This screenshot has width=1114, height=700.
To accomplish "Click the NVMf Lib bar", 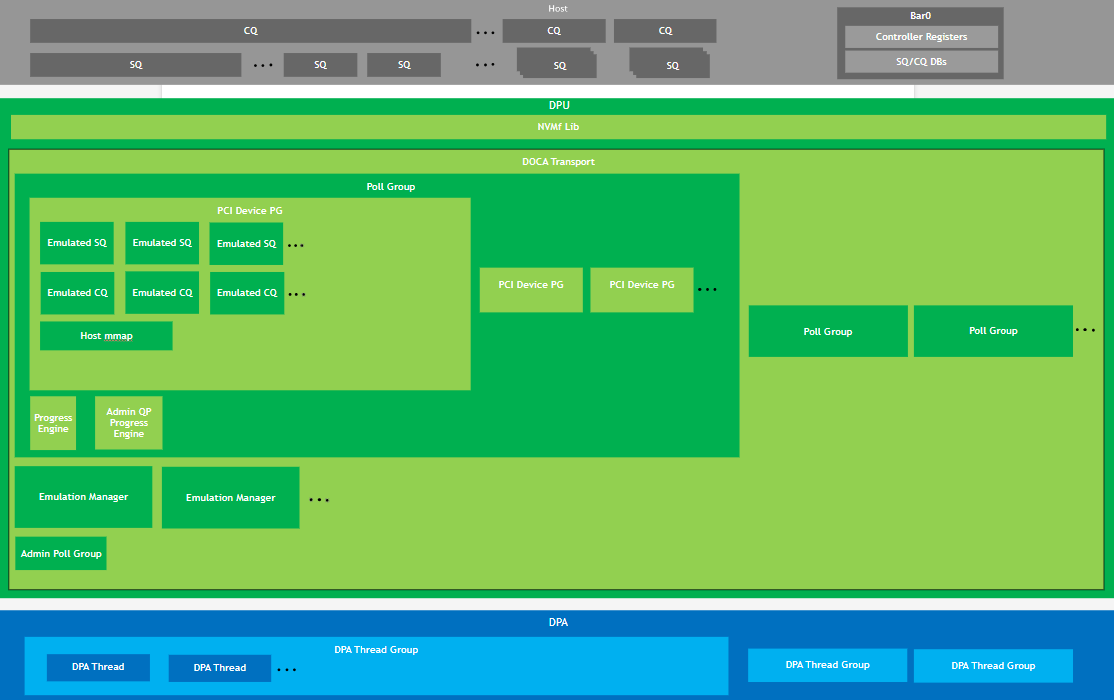I will tap(558, 127).
